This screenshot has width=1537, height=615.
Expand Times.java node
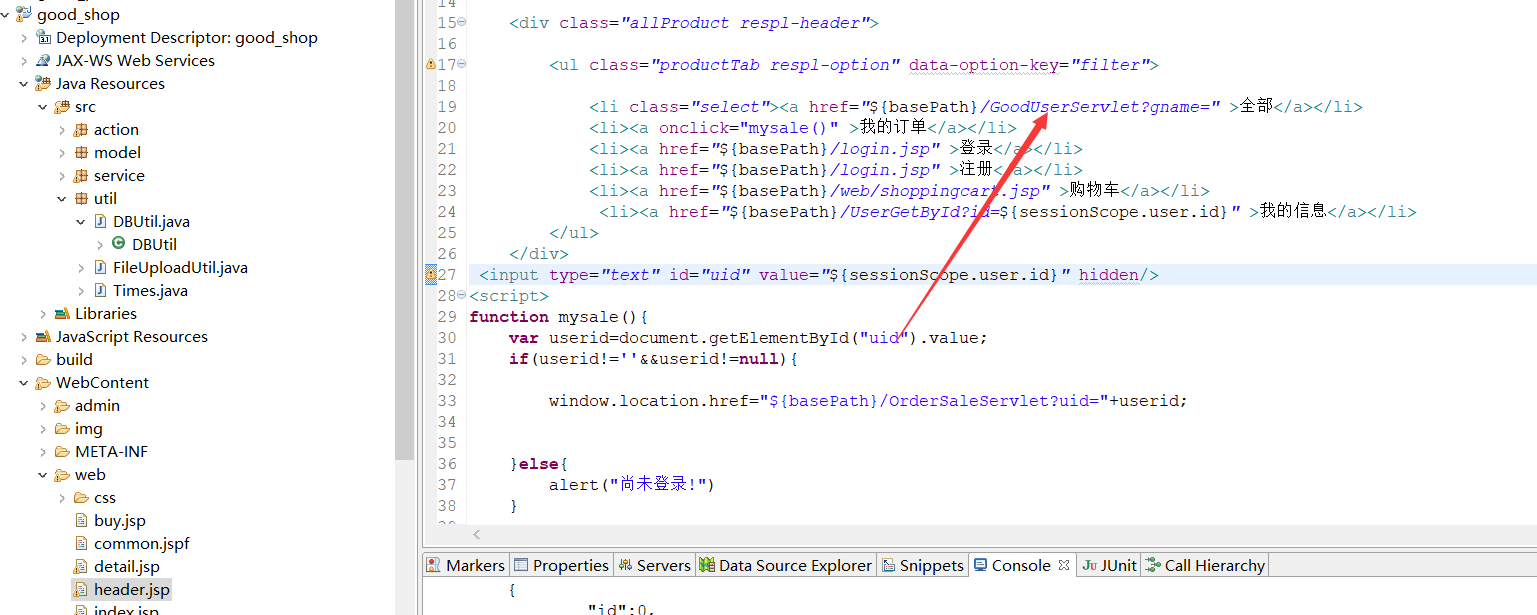click(x=81, y=290)
